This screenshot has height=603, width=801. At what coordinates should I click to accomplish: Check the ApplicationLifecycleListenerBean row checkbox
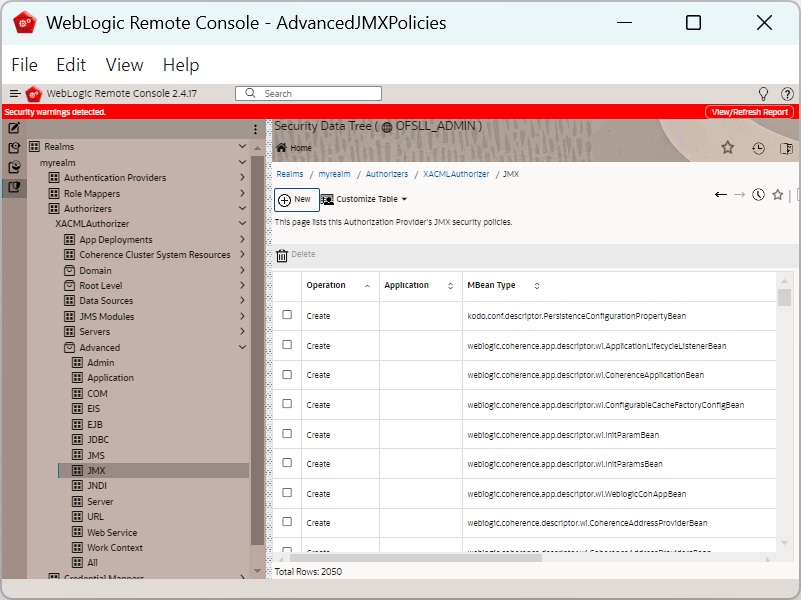coord(287,345)
